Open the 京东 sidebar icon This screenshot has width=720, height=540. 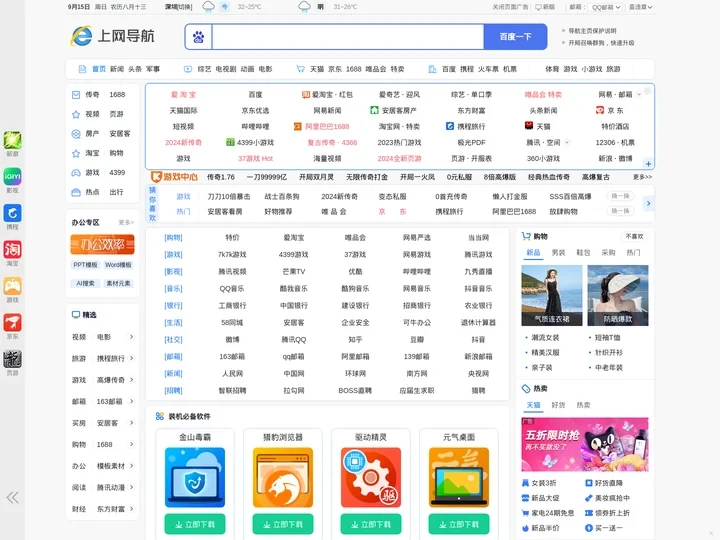click(x=12, y=322)
